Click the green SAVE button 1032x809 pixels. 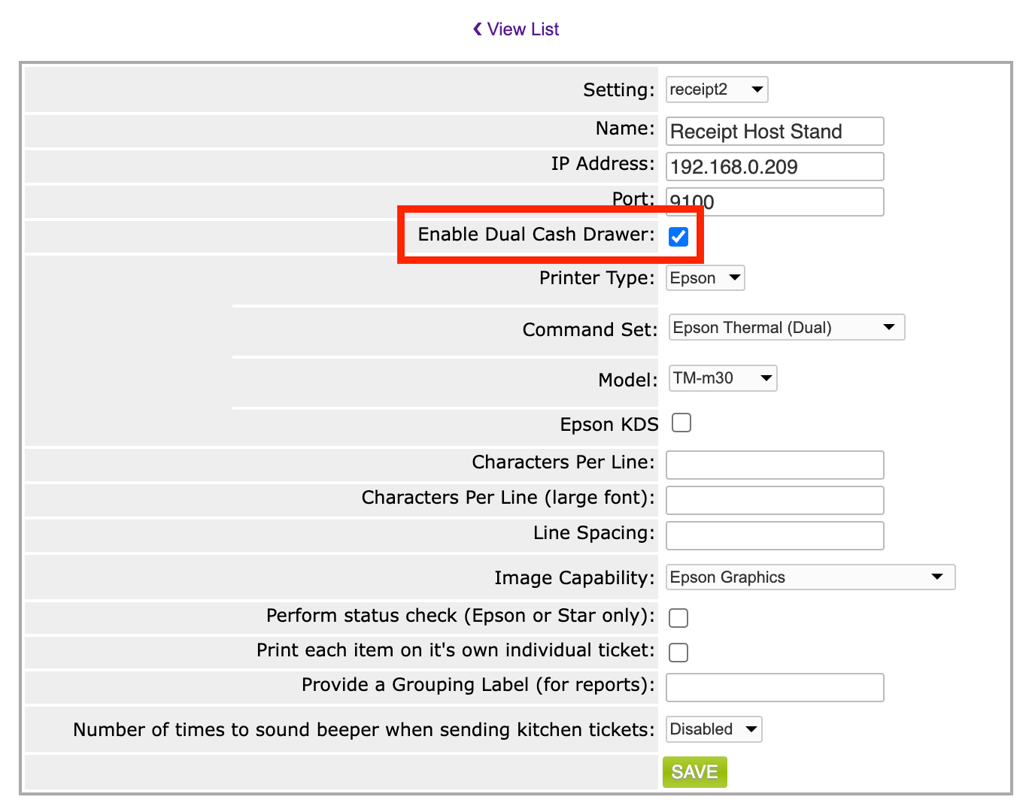[694, 771]
